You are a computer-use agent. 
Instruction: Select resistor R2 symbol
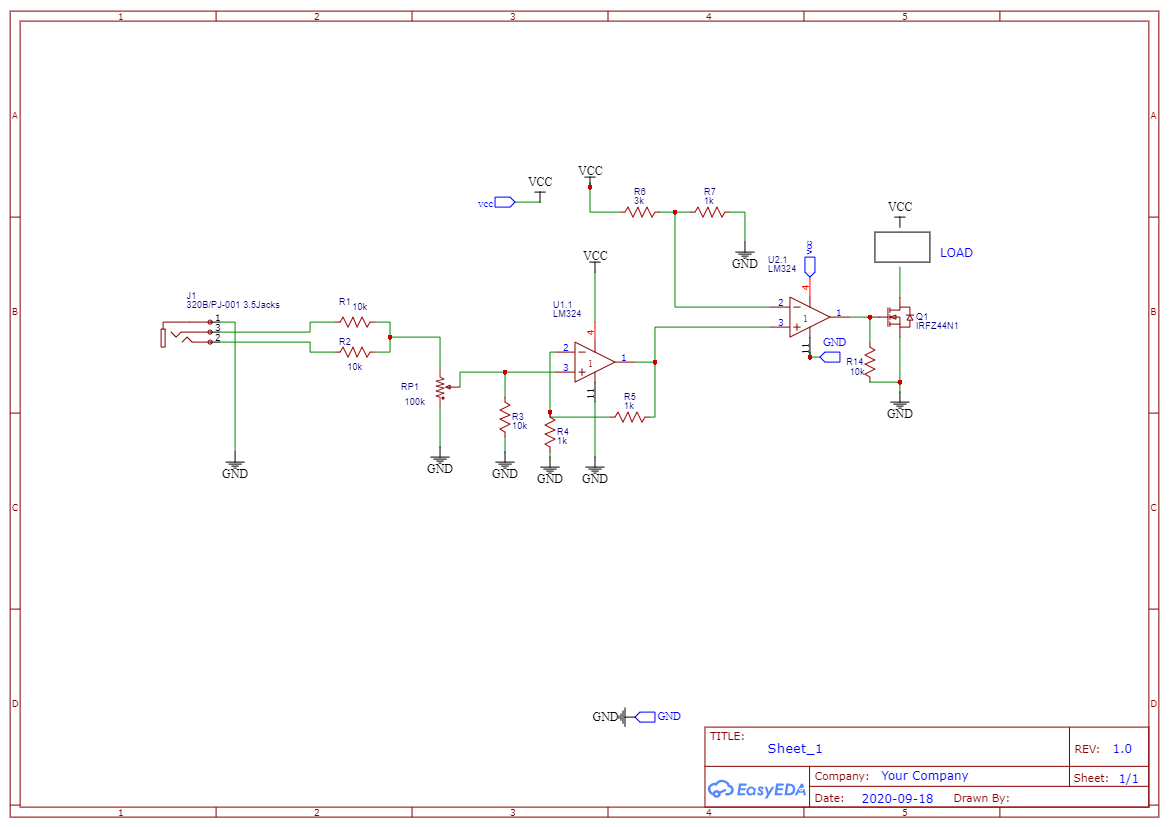click(x=355, y=352)
